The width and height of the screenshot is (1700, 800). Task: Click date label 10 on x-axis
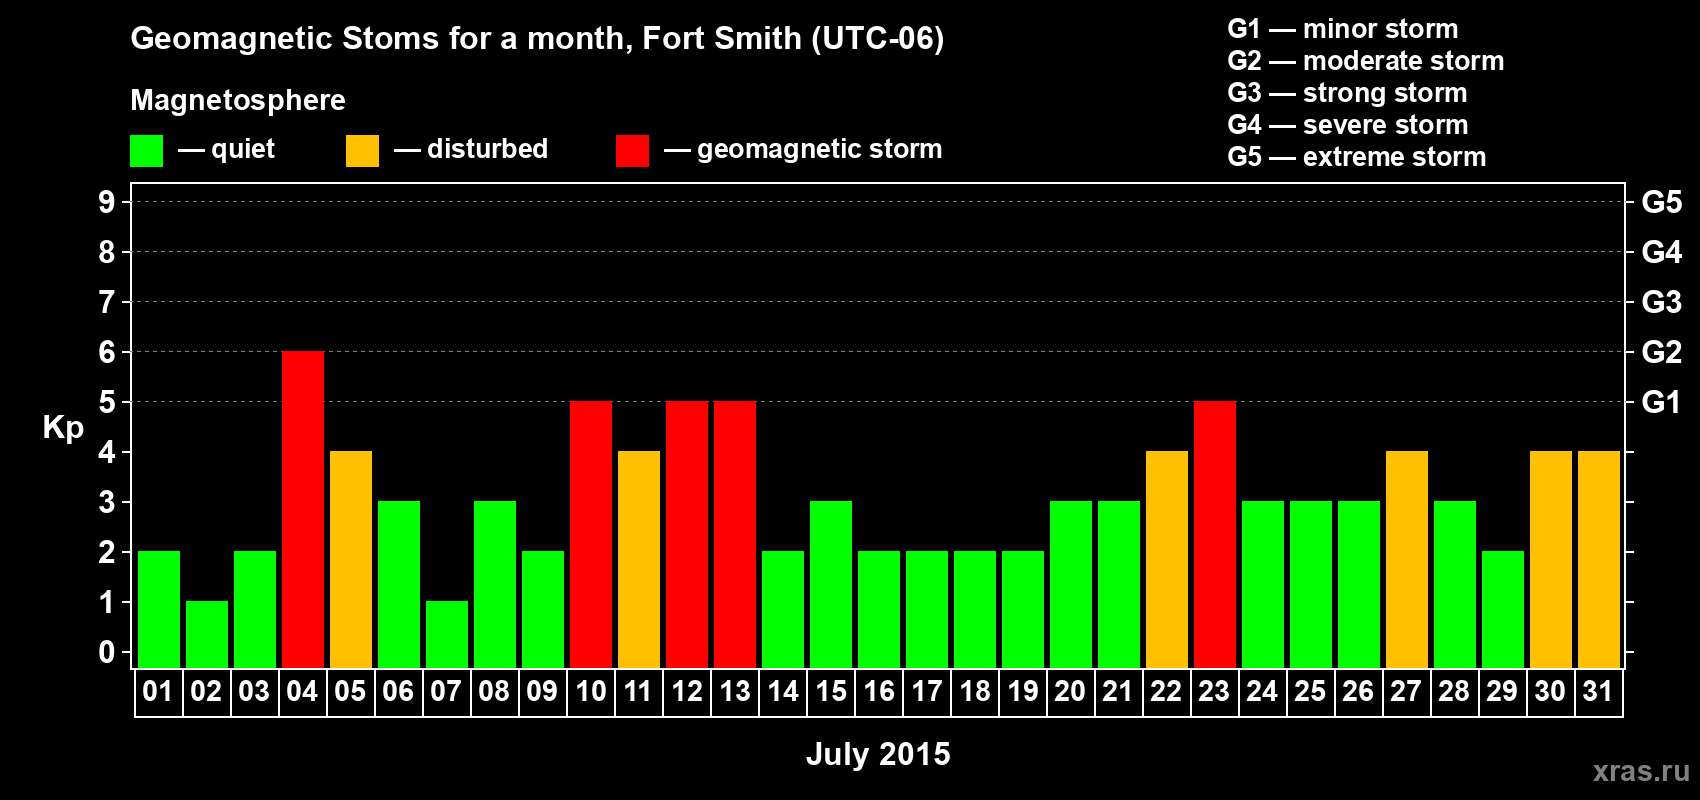click(x=591, y=691)
